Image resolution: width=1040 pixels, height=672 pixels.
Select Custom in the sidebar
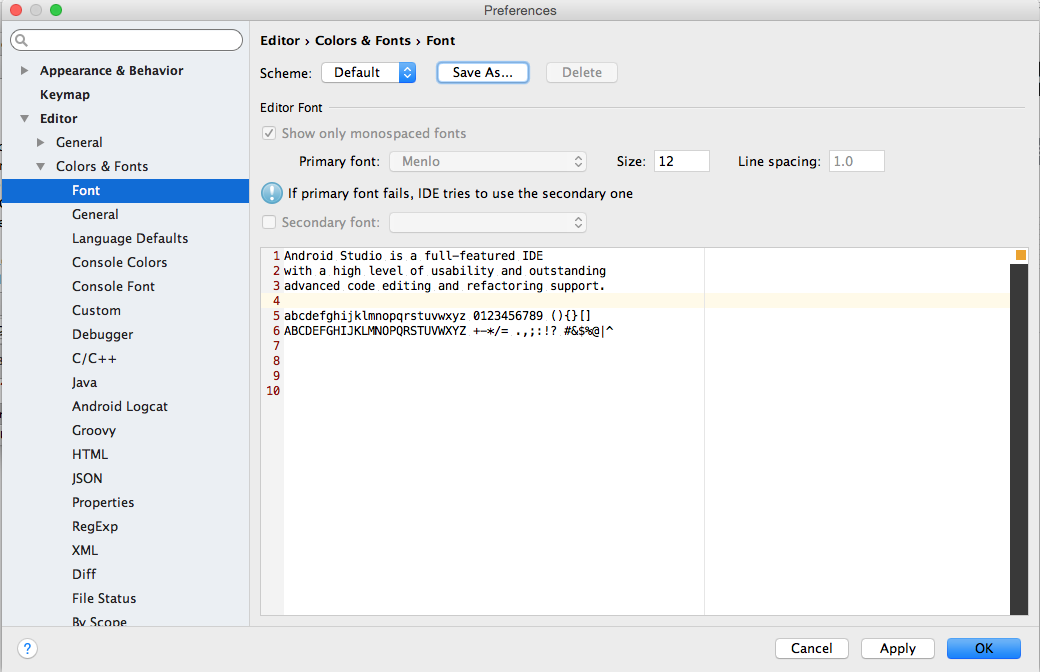pos(96,310)
